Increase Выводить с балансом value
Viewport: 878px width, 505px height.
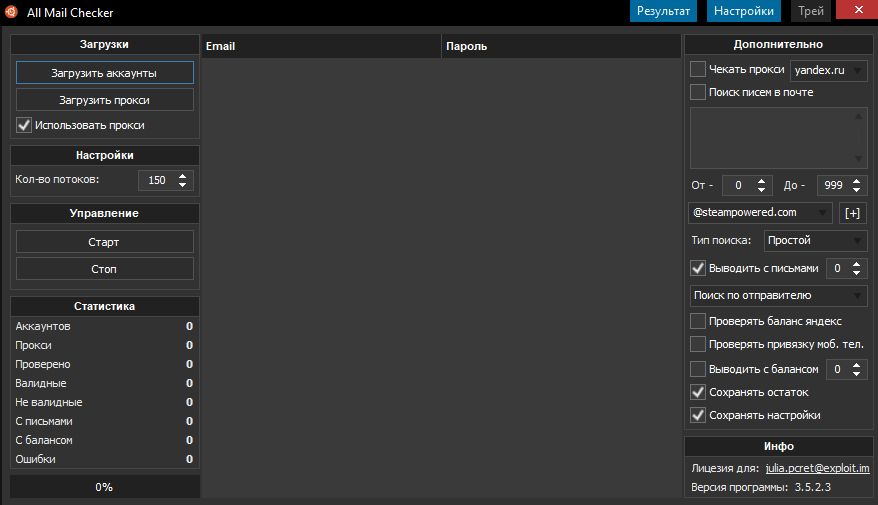tap(856, 365)
